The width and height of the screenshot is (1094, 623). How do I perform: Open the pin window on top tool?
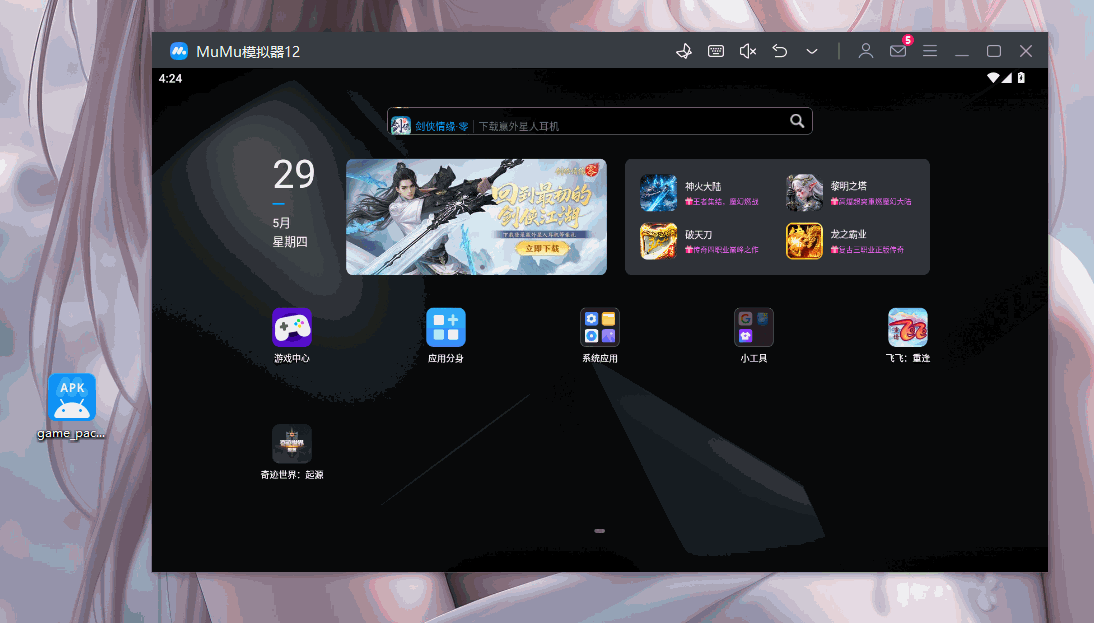click(x=684, y=51)
